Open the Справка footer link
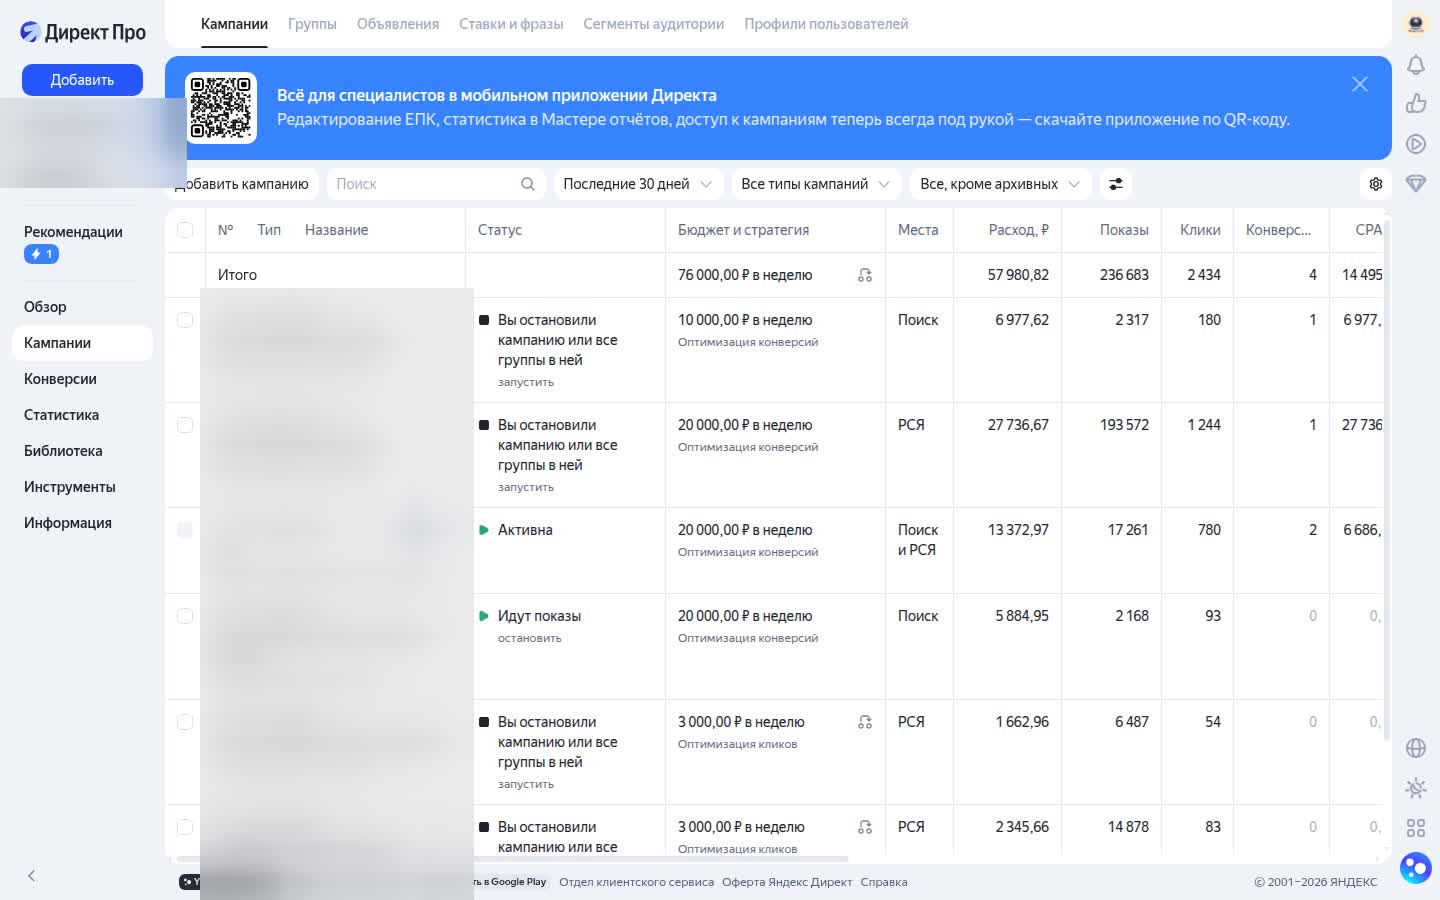1440x900 pixels. point(884,882)
